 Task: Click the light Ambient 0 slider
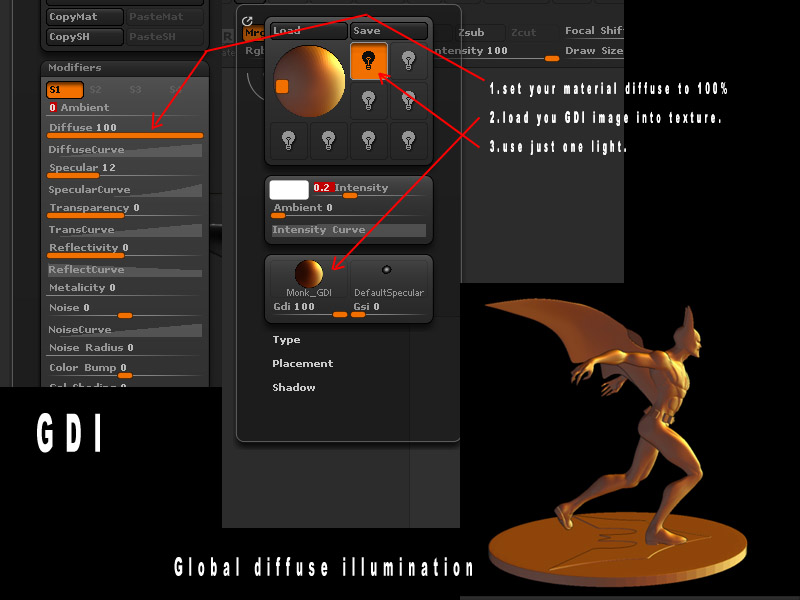[x=349, y=210]
